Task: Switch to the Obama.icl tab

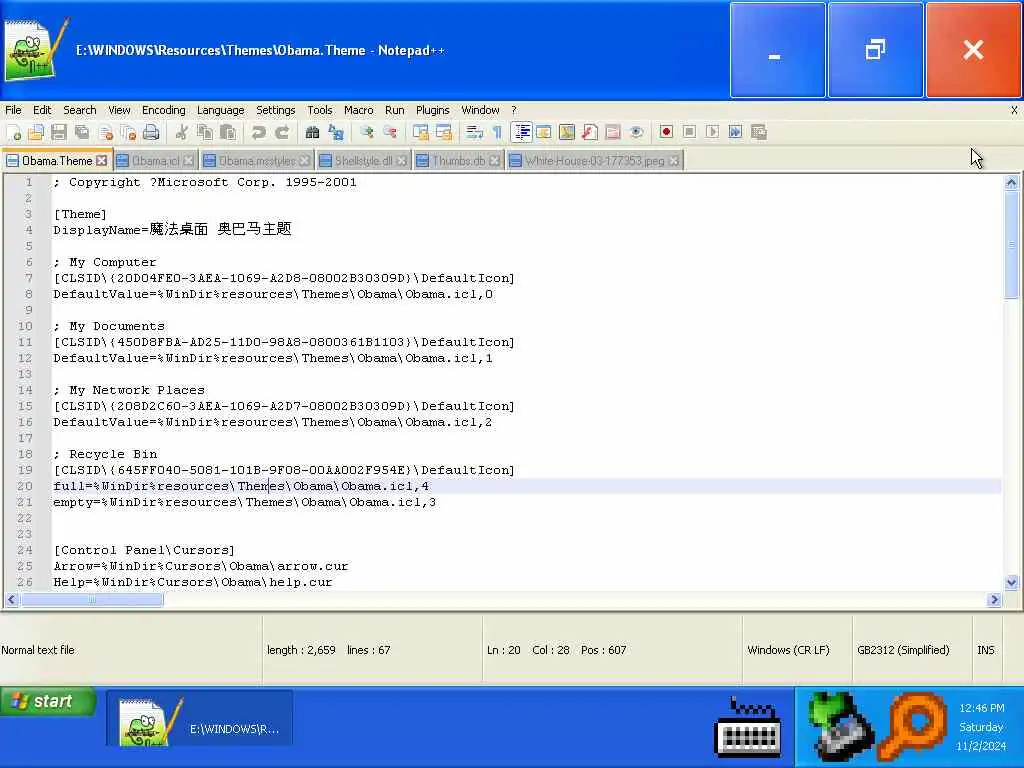Action: (155, 161)
